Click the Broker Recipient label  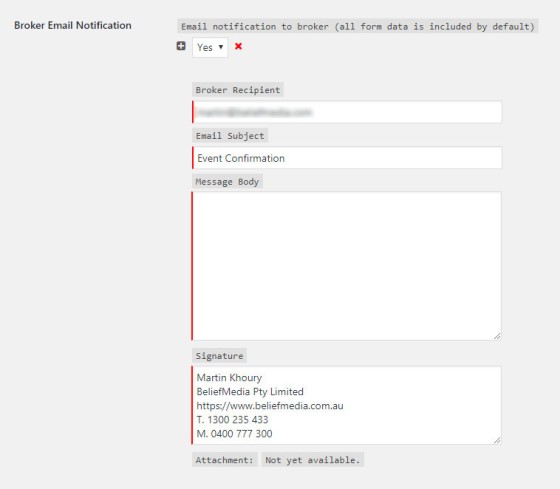pyautogui.click(x=238, y=90)
